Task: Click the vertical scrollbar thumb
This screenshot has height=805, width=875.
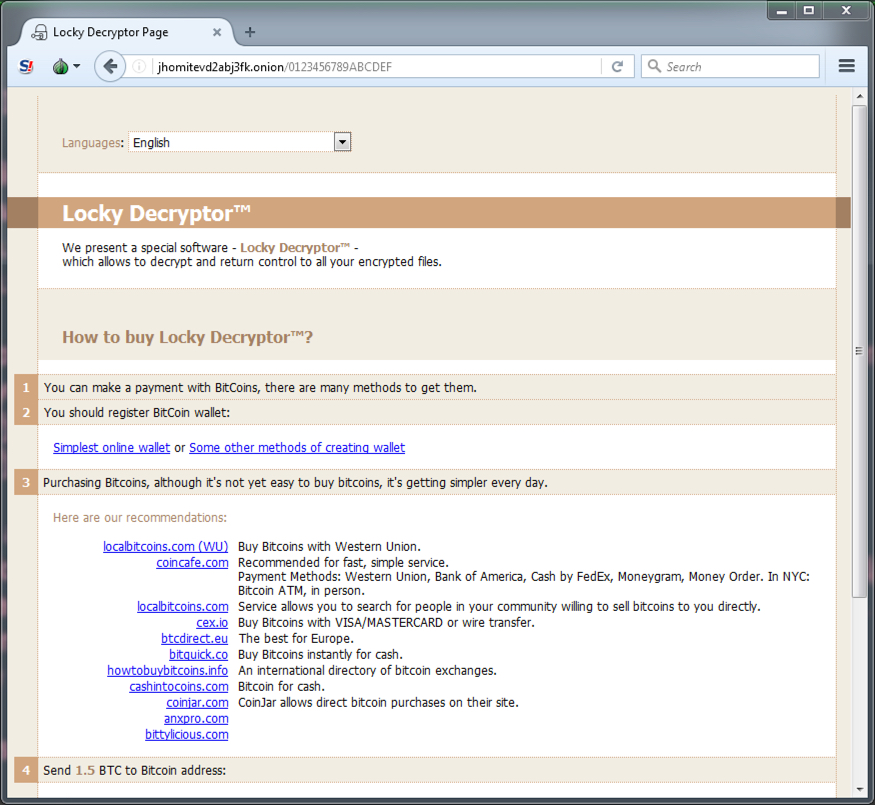Action: click(859, 351)
